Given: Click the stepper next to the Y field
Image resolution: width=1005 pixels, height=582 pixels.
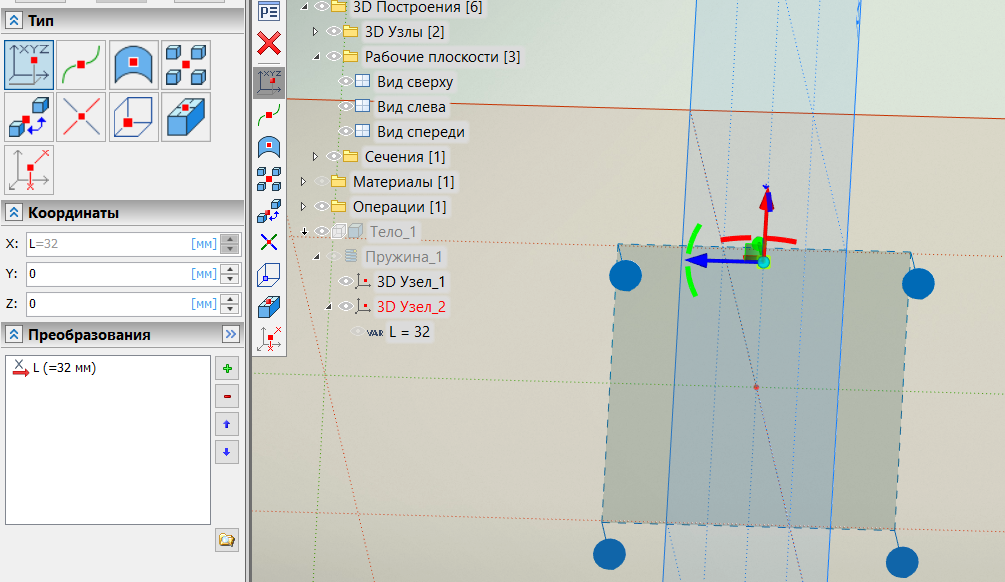Looking at the screenshot, I should [229, 274].
